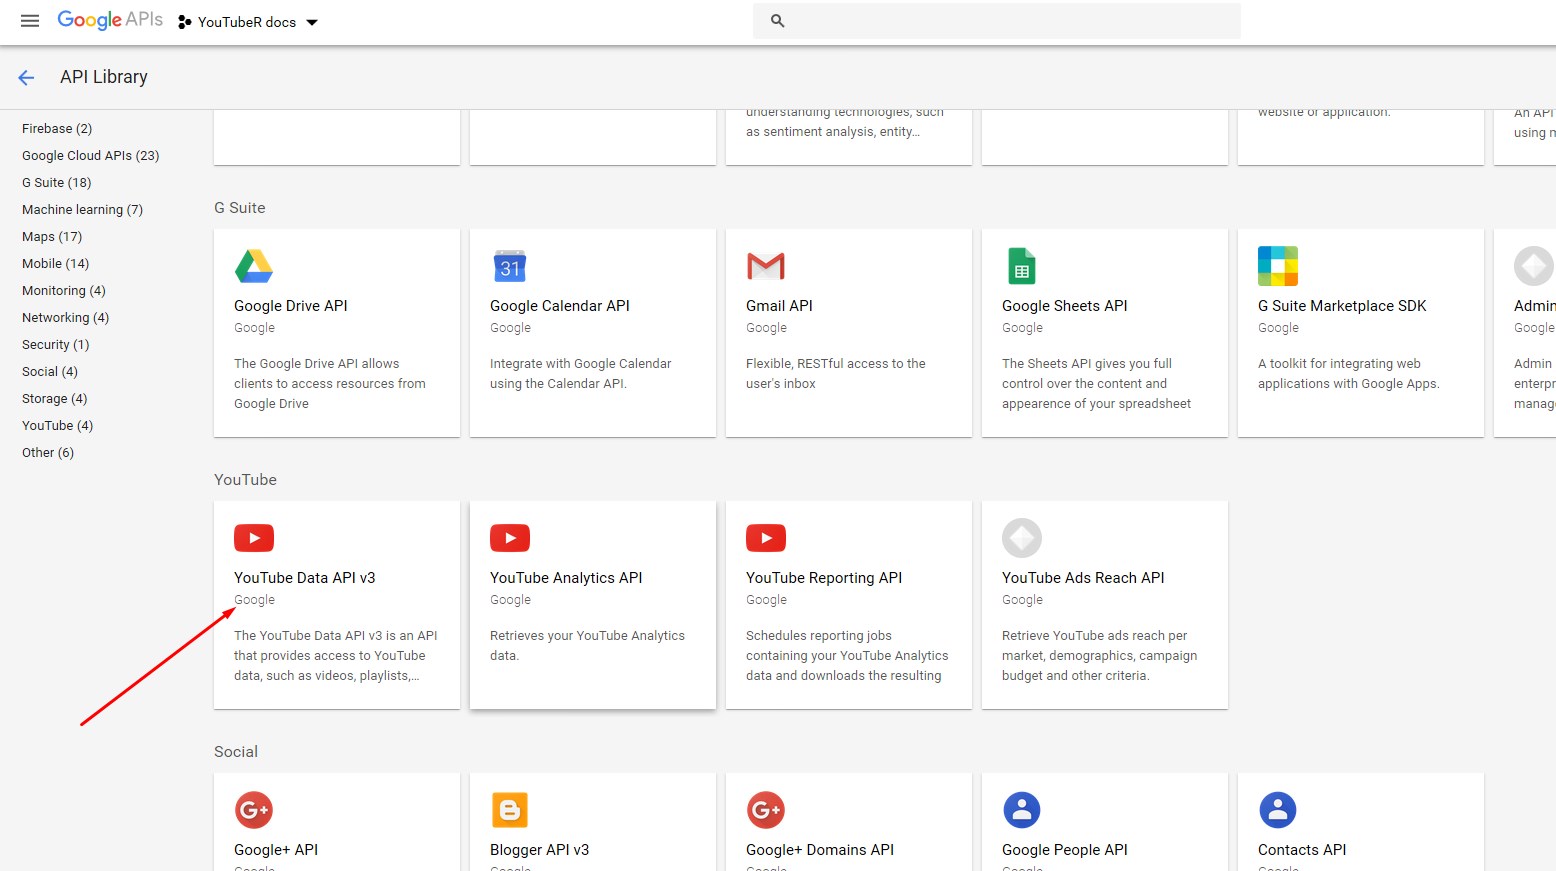Click the YouTube Data API v3 play icon
The height and width of the screenshot is (871, 1556).
click(x=254, y=538)
